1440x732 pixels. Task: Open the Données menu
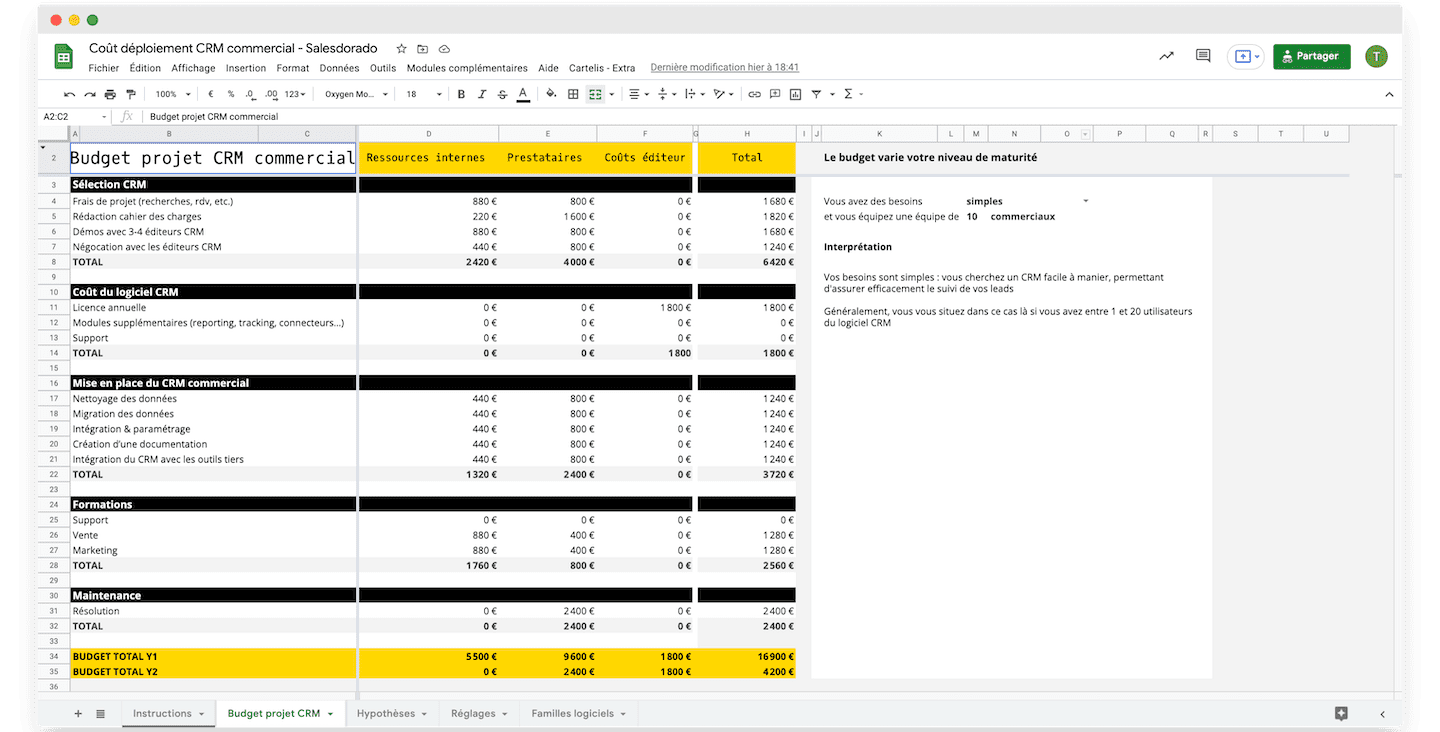(x=340, y=68)
